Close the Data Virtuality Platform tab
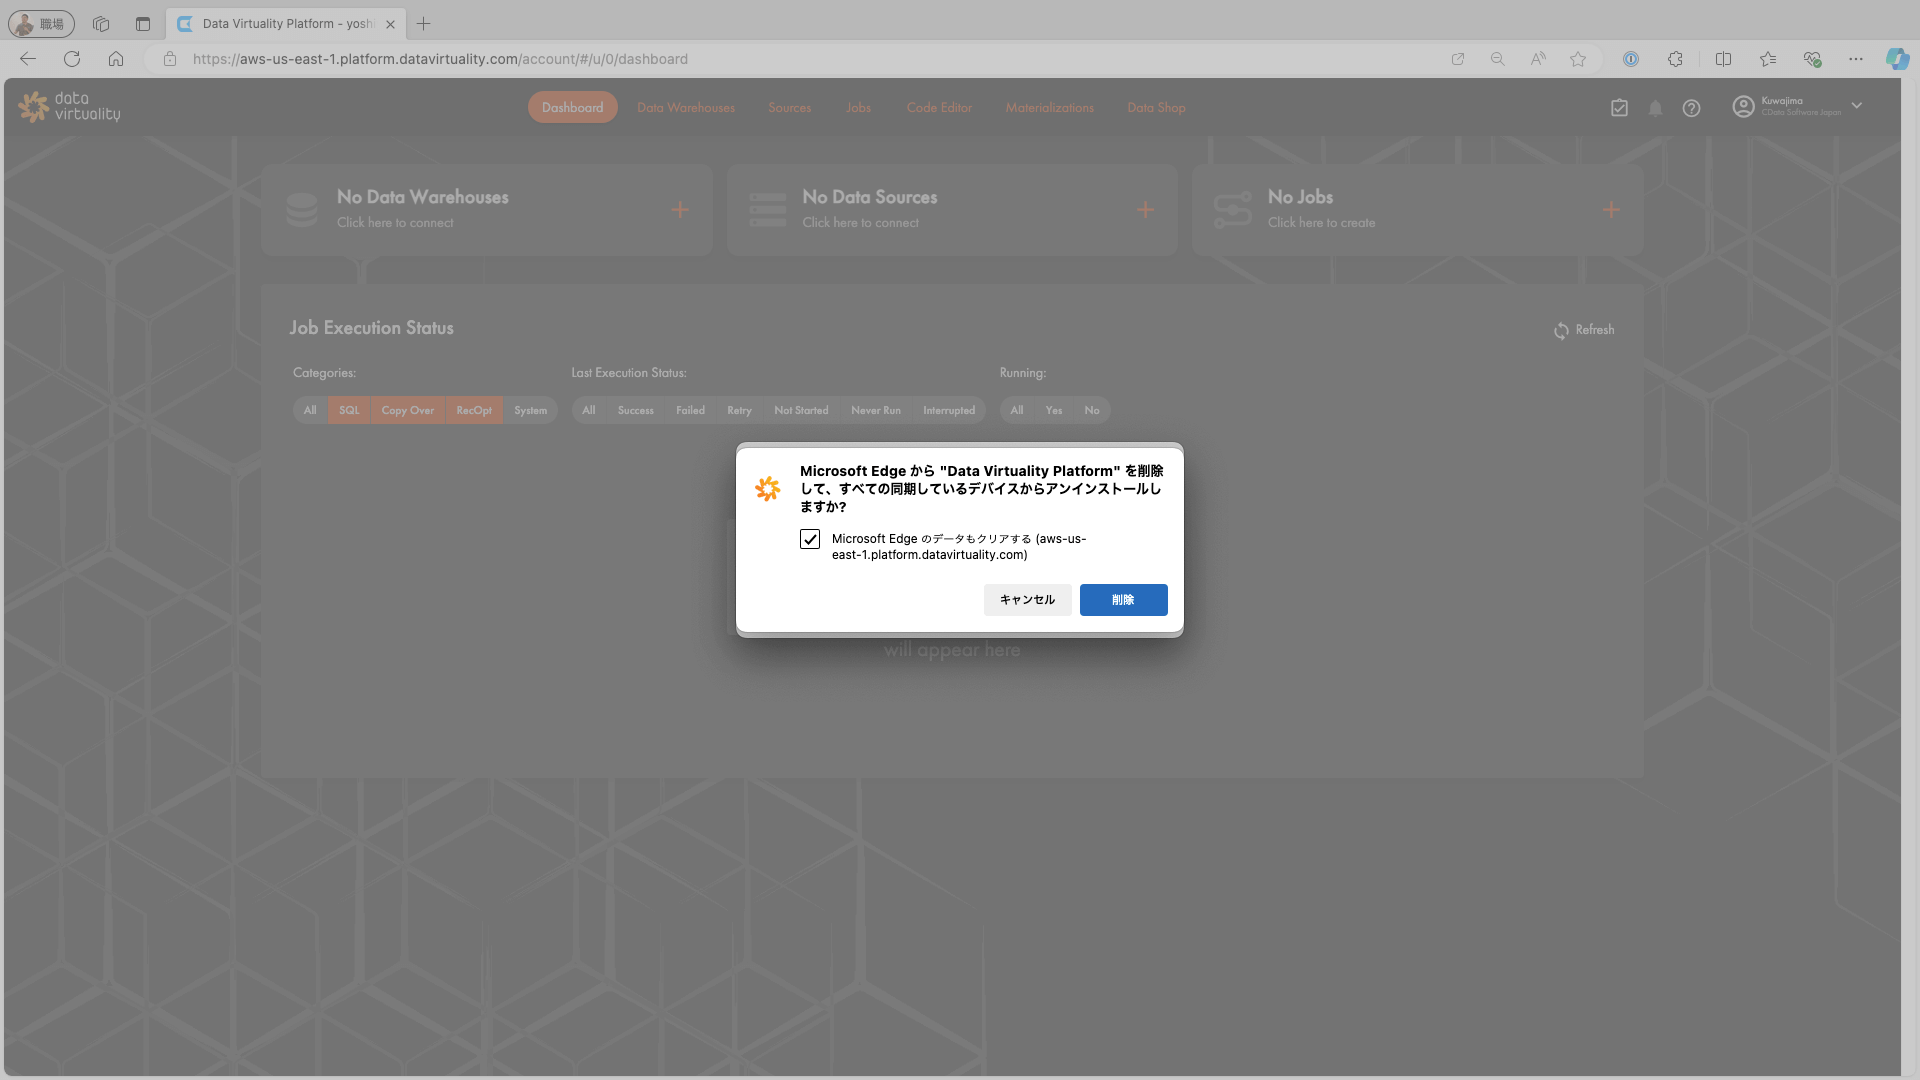Image resolution: width=1920 pixels, height=1080 pixels. (x=391, y=24)
